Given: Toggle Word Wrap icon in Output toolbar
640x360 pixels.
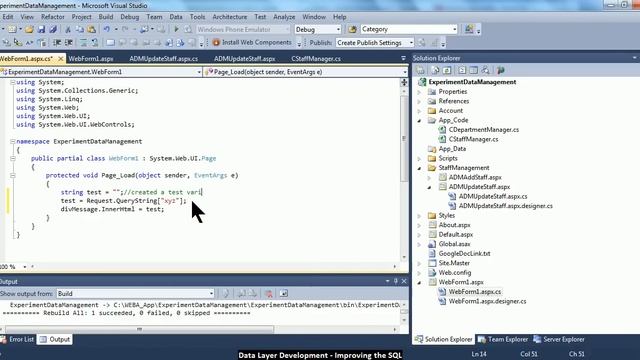Looking at the screenshot, I should pos(284,293).
